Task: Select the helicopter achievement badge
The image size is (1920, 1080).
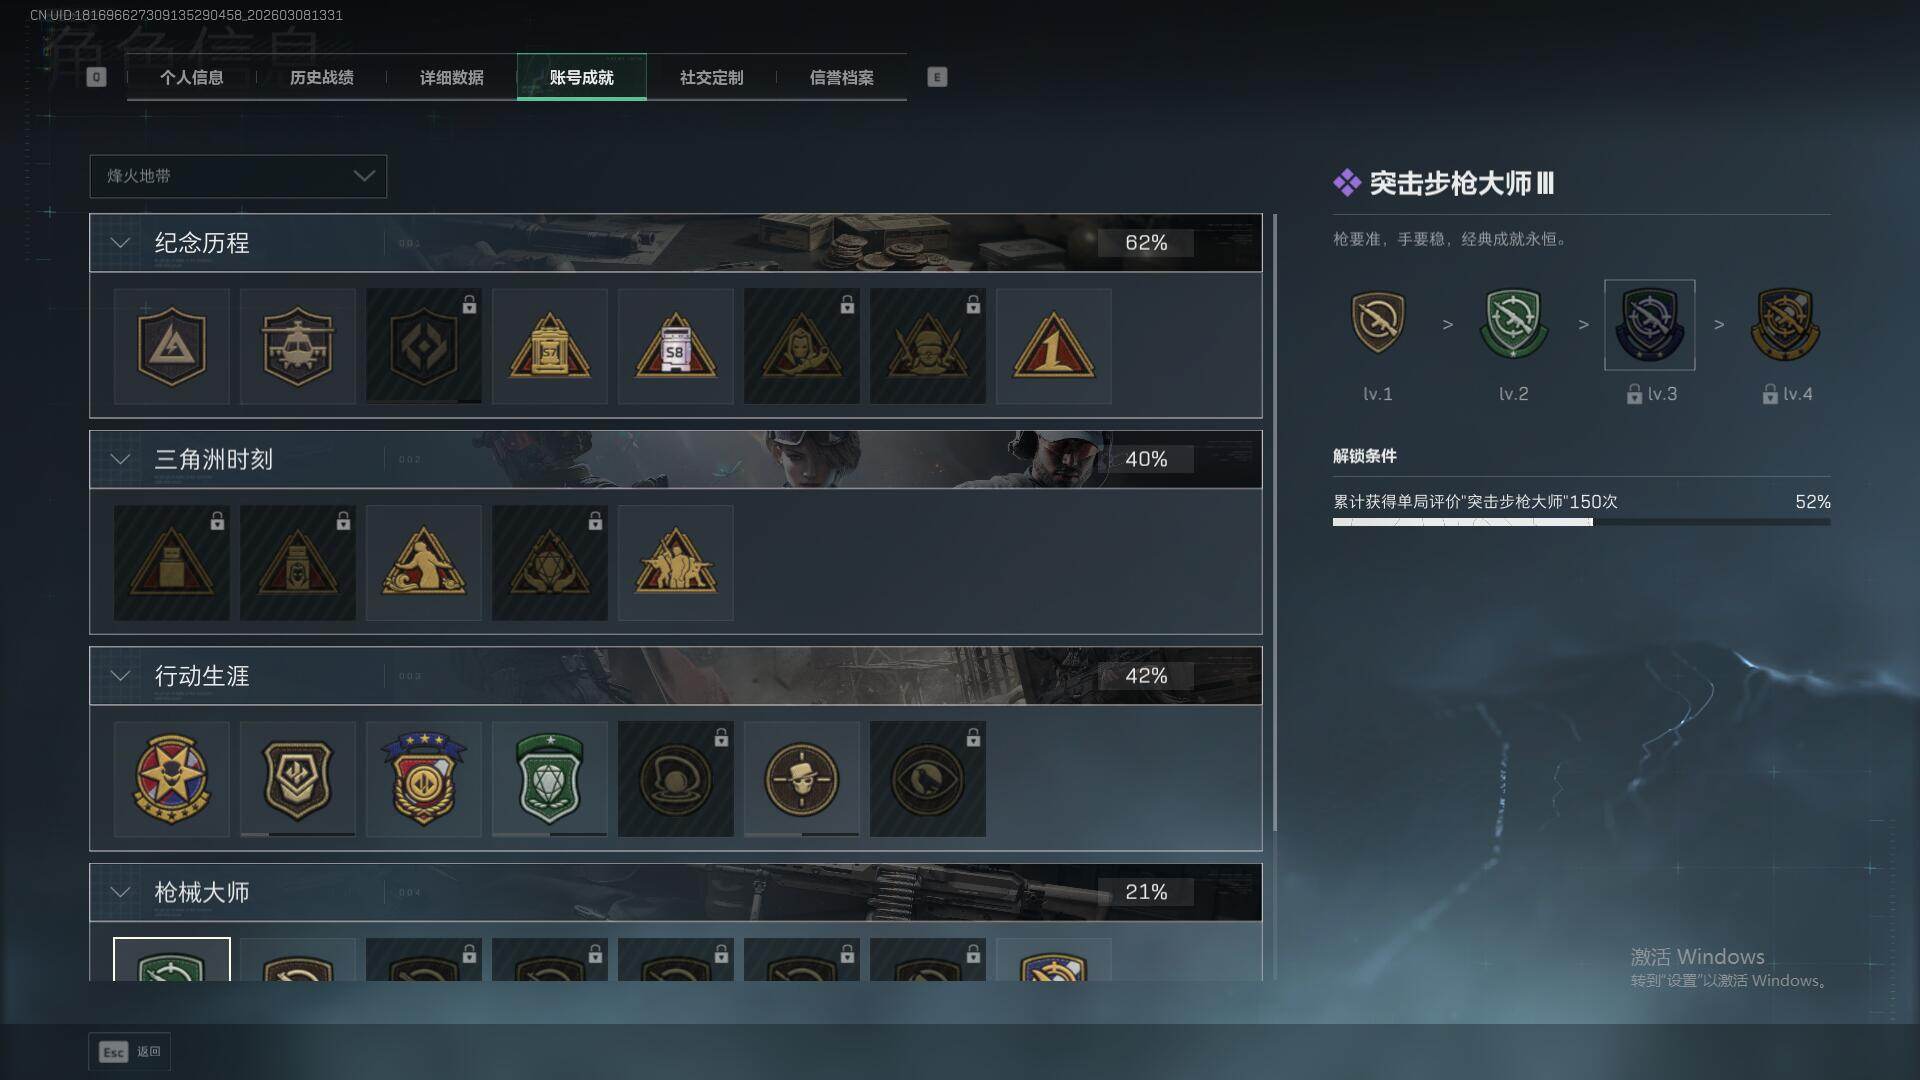Action: point(297,346)
